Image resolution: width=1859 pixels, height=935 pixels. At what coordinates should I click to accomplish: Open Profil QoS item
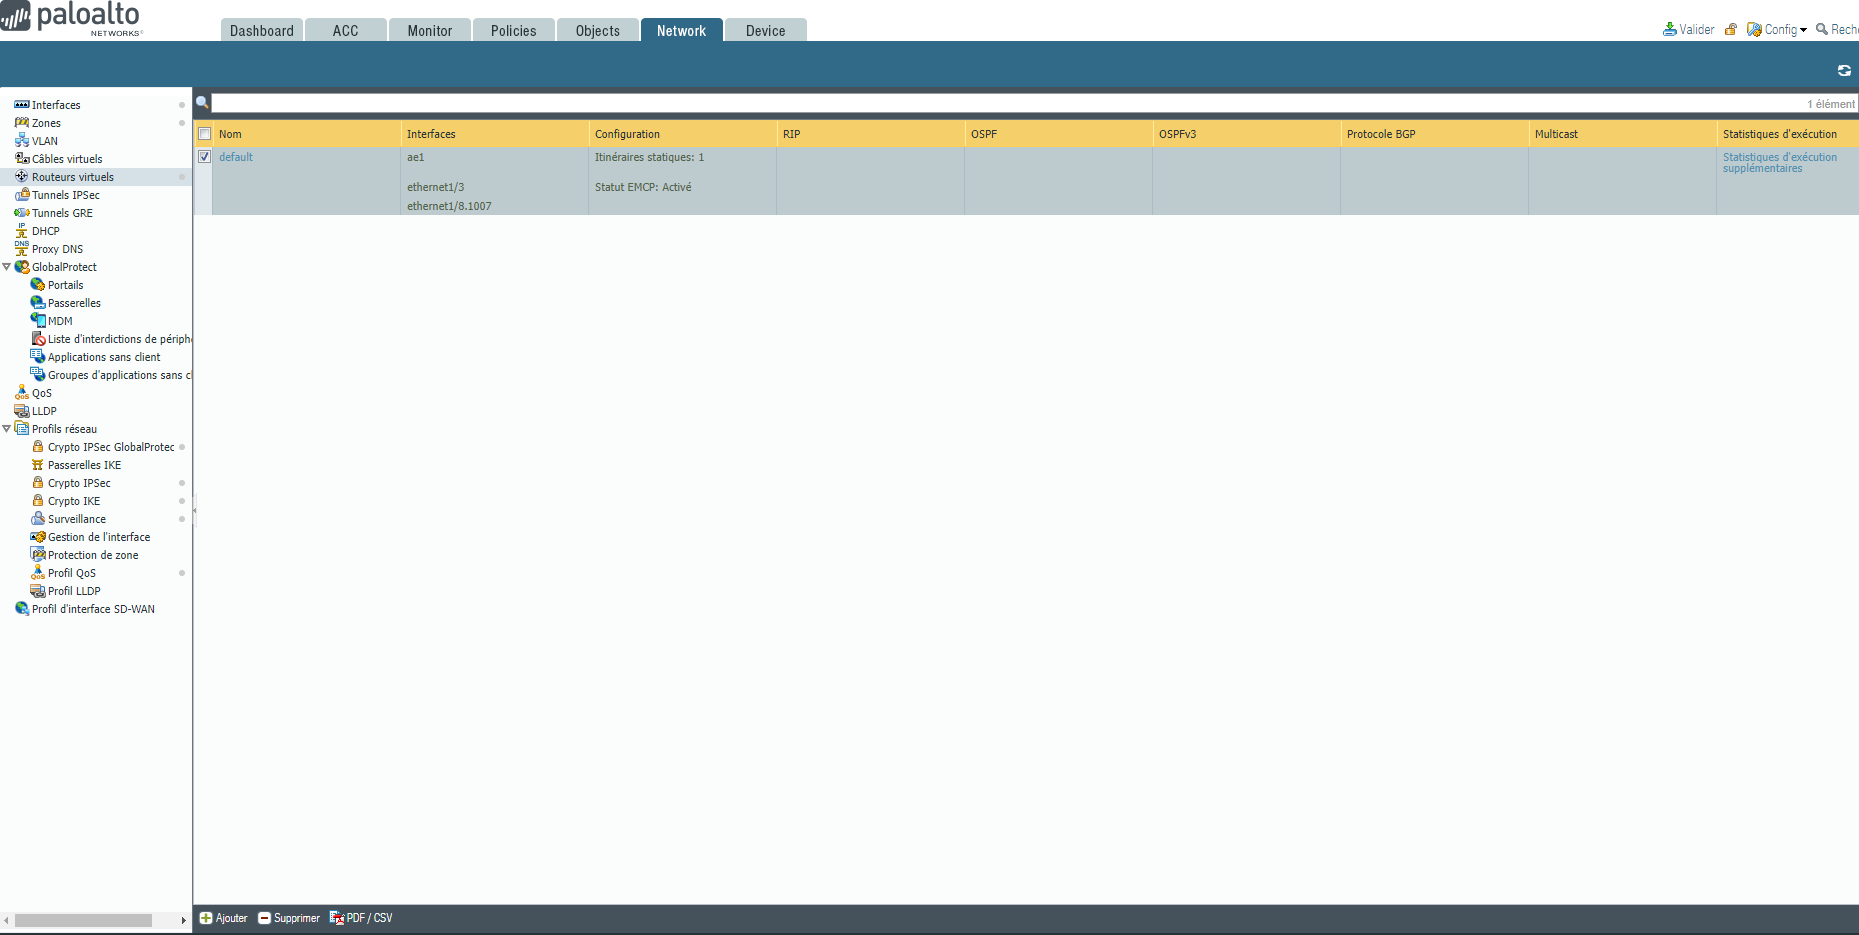click(72, 573)
